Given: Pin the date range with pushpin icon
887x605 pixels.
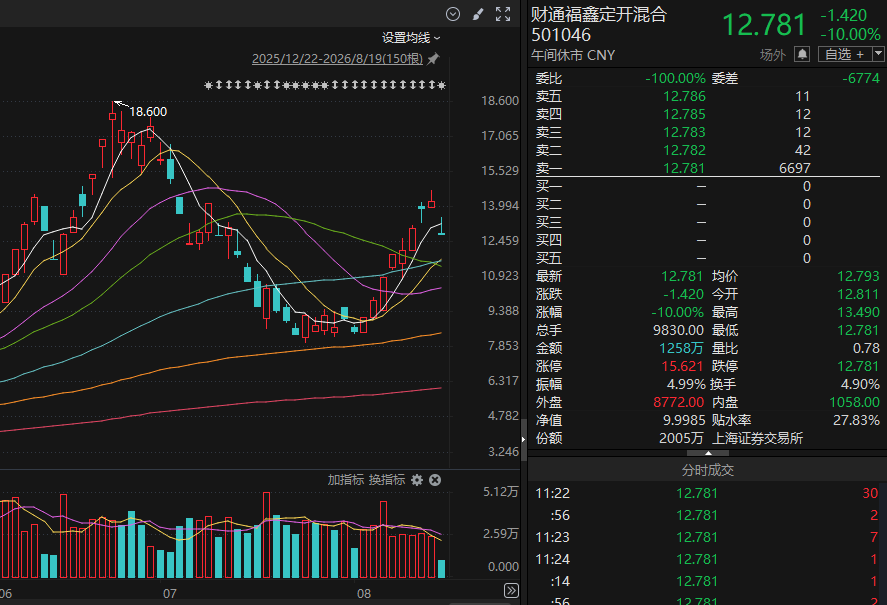Looking at the screenshot, I should pyautogui.click(x=433, y=59).
